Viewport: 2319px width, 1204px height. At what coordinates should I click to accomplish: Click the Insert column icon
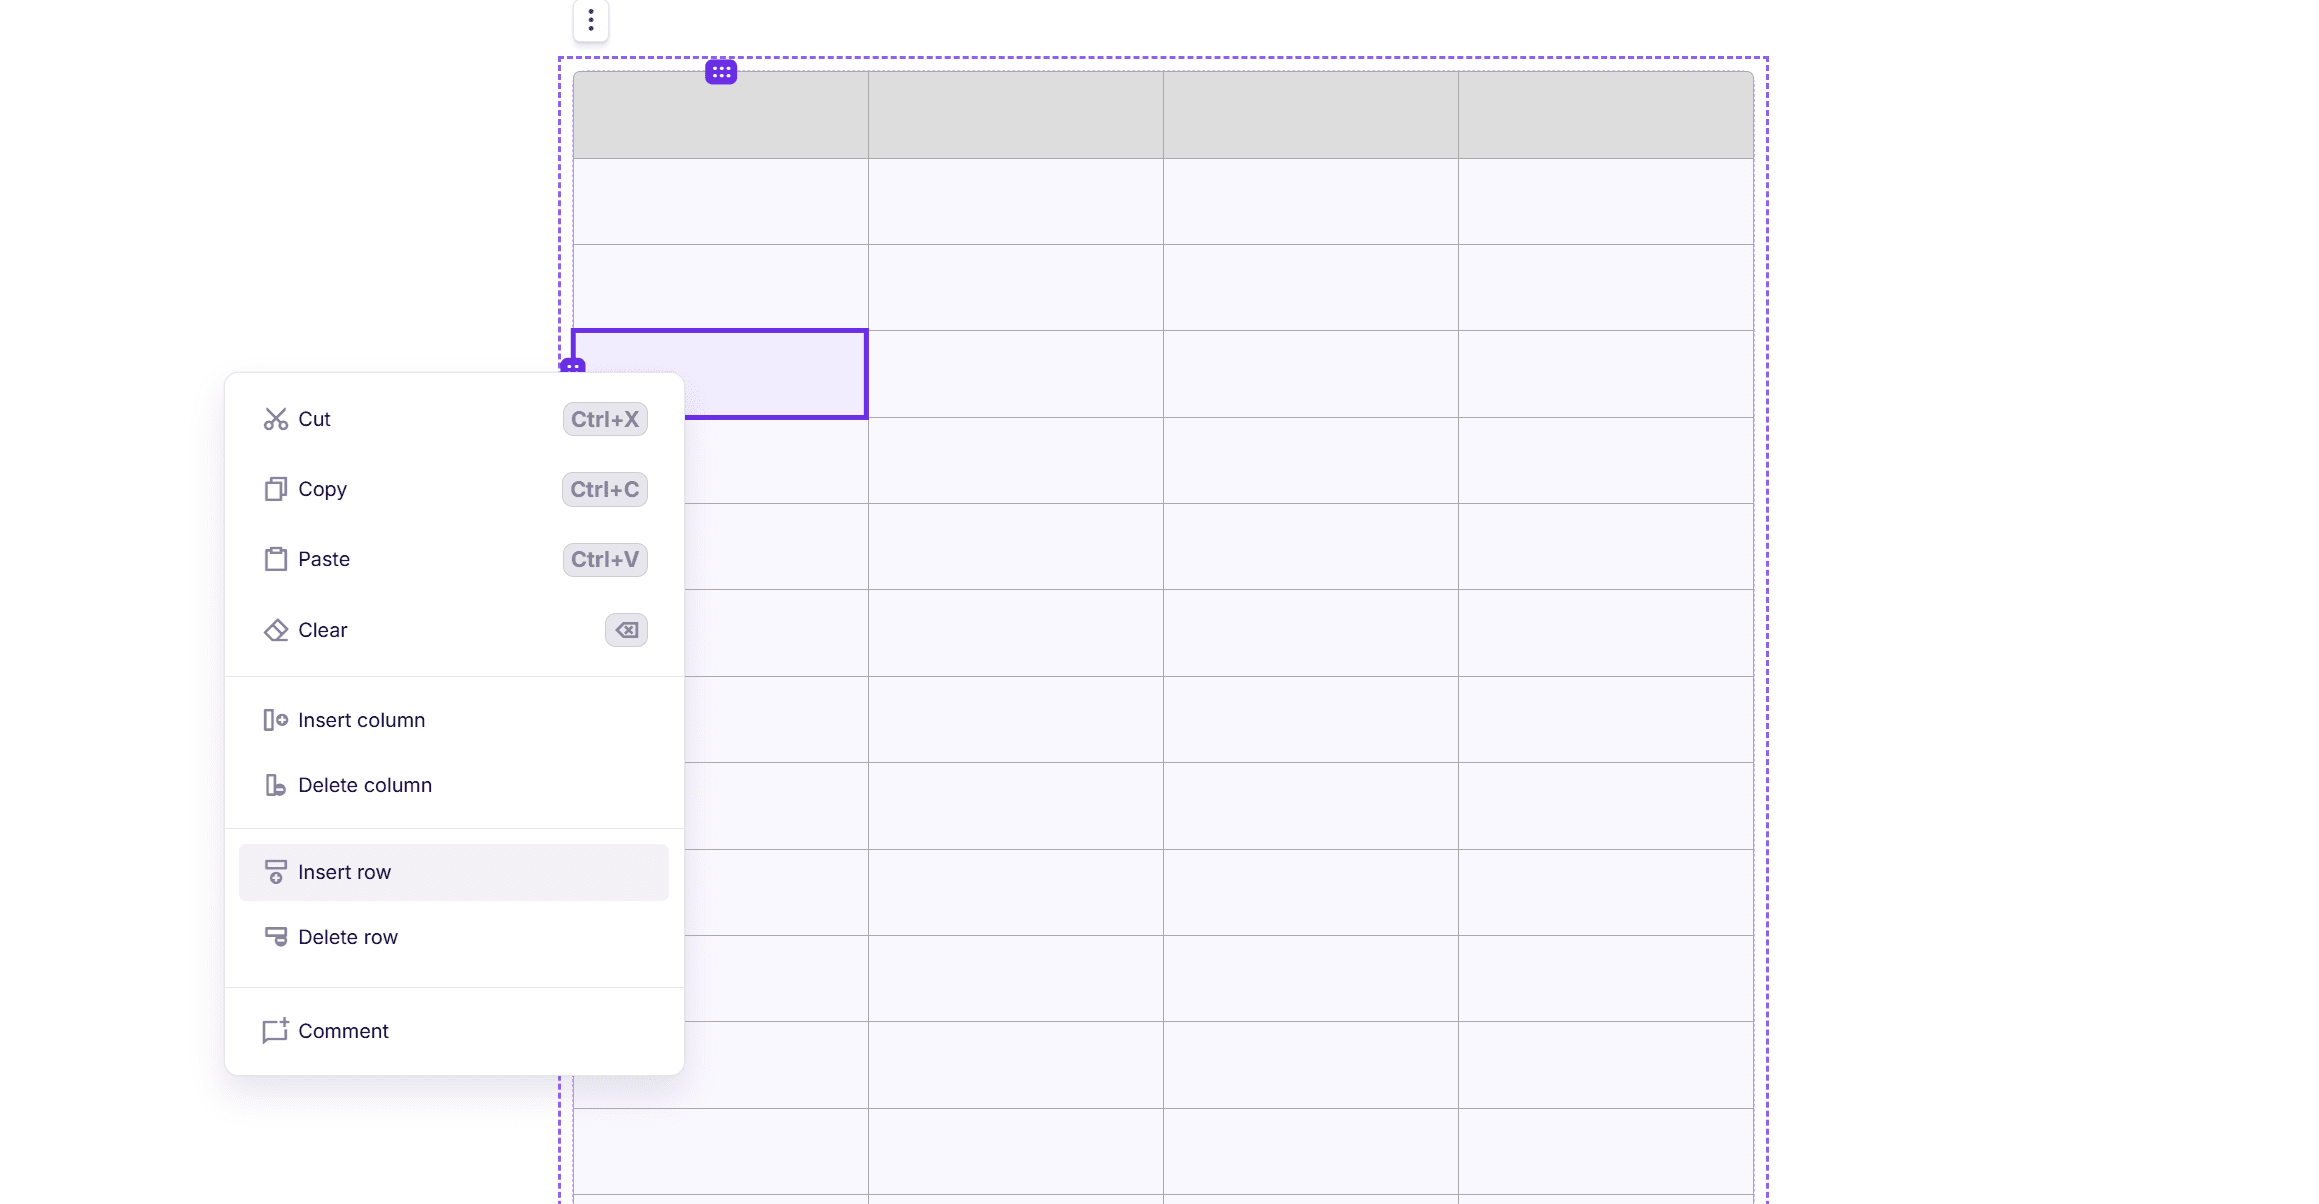pos(276,720)
